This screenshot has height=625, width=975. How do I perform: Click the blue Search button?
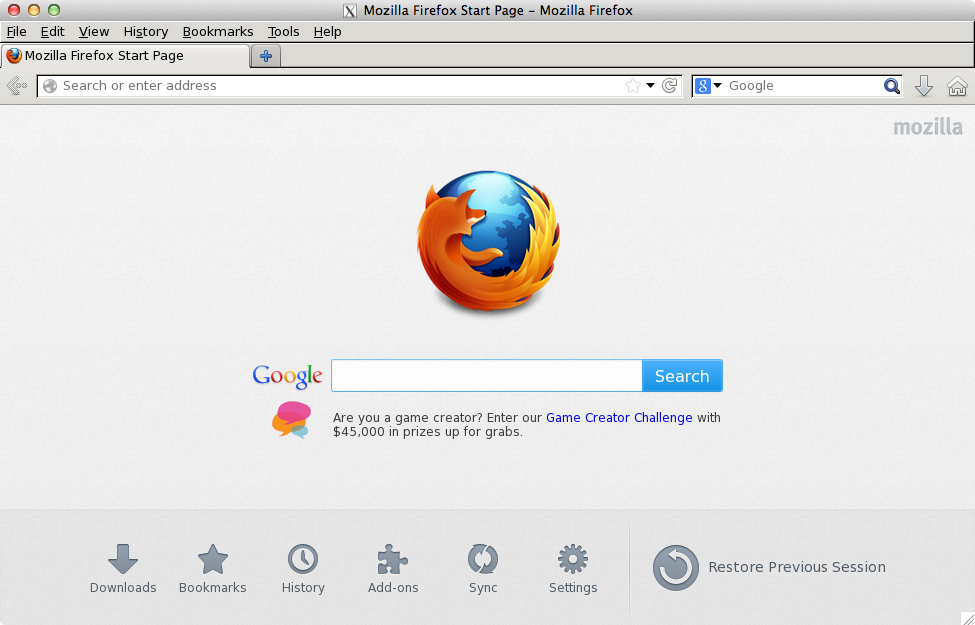[x=682, y=376]
